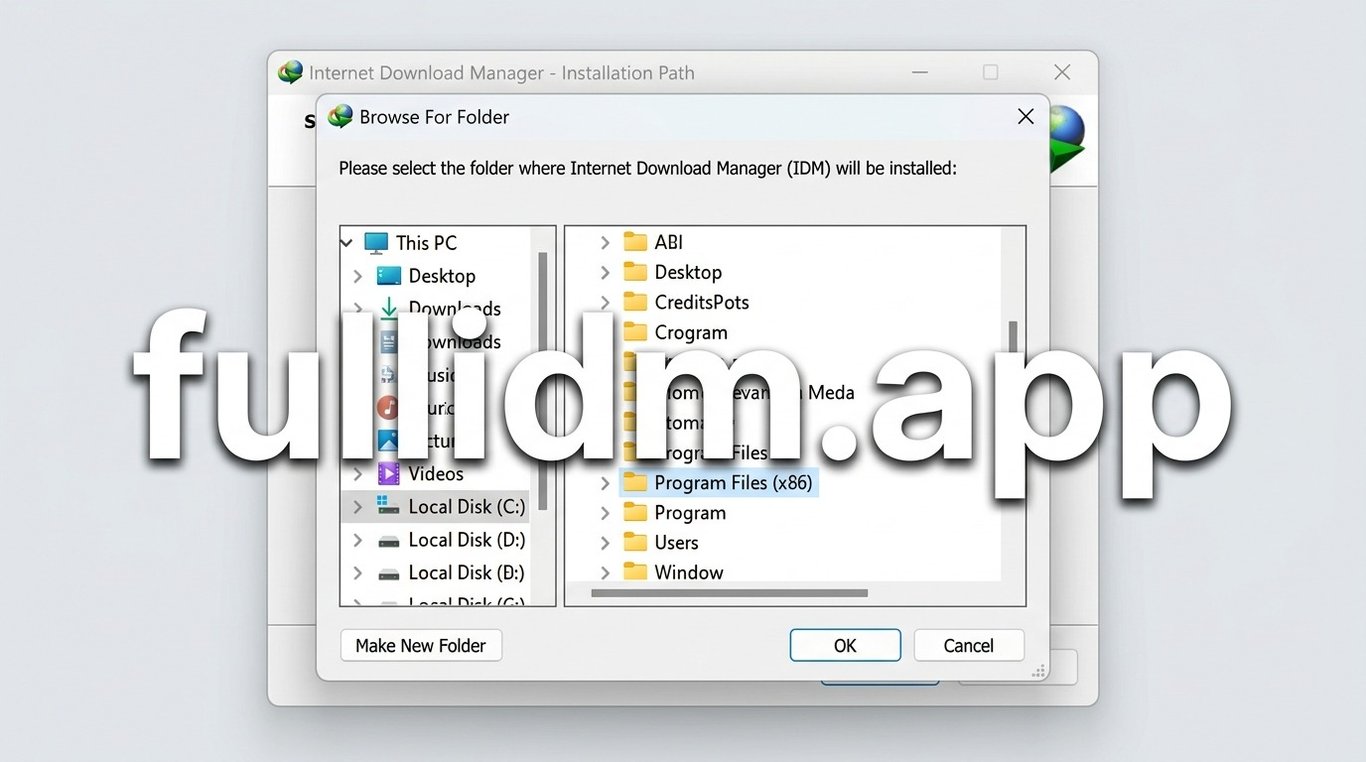Viewport: 1366px width, 762px height.
Task: Expand the Users folder
Action: point(605,543)
